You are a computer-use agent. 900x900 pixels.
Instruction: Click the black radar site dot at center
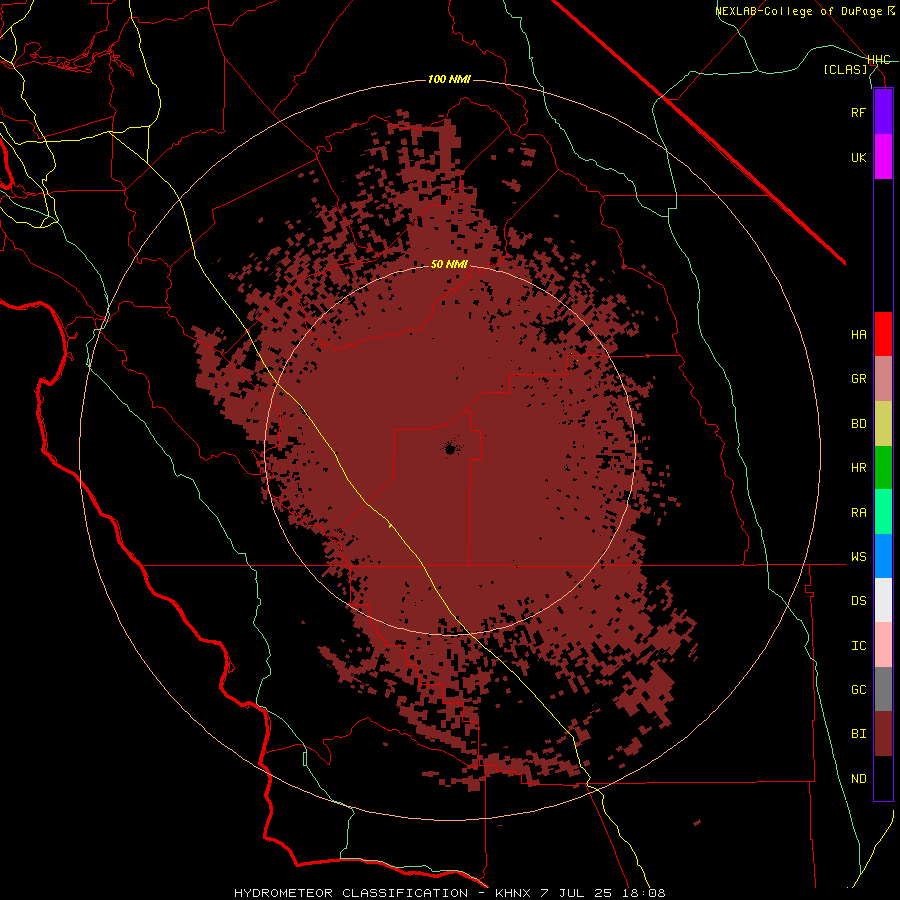coord(451,448)
